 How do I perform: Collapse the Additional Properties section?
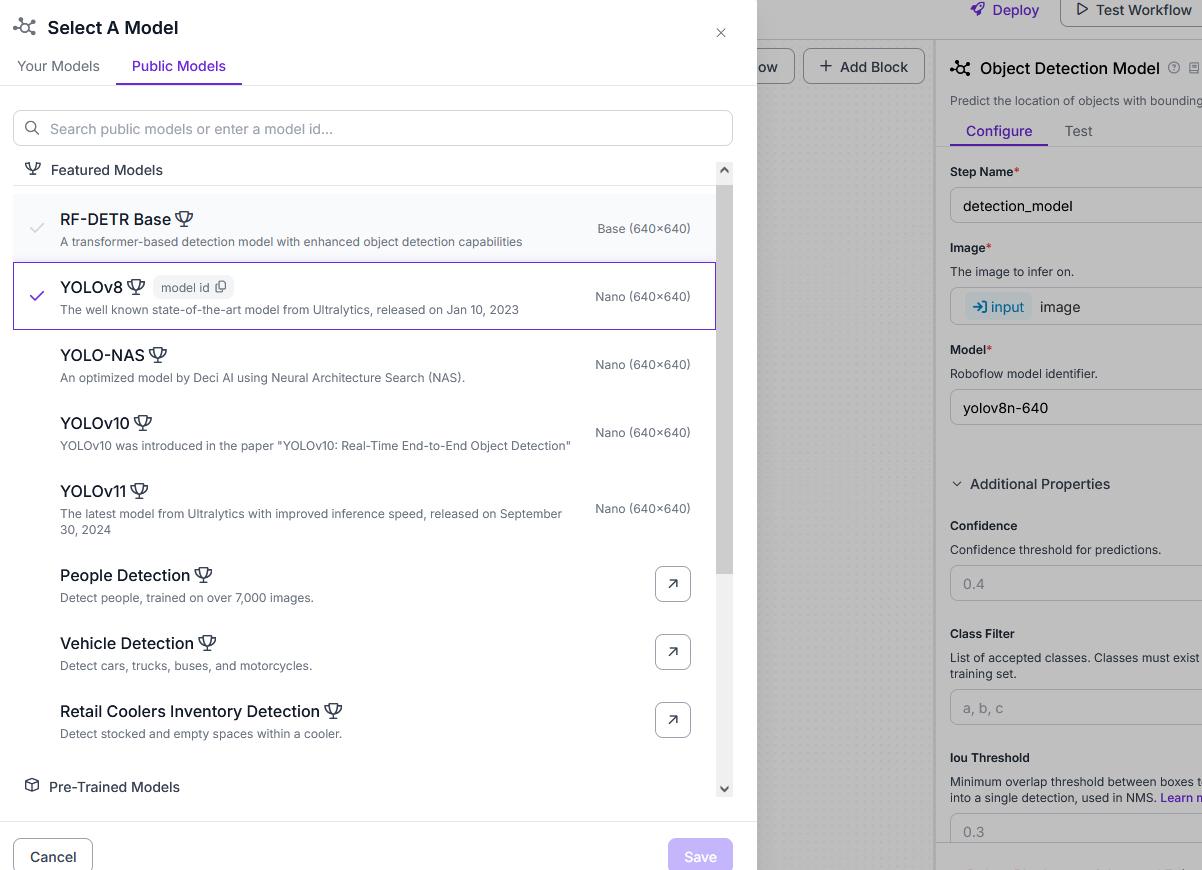pyautogui.click(x=1030, y=484)
